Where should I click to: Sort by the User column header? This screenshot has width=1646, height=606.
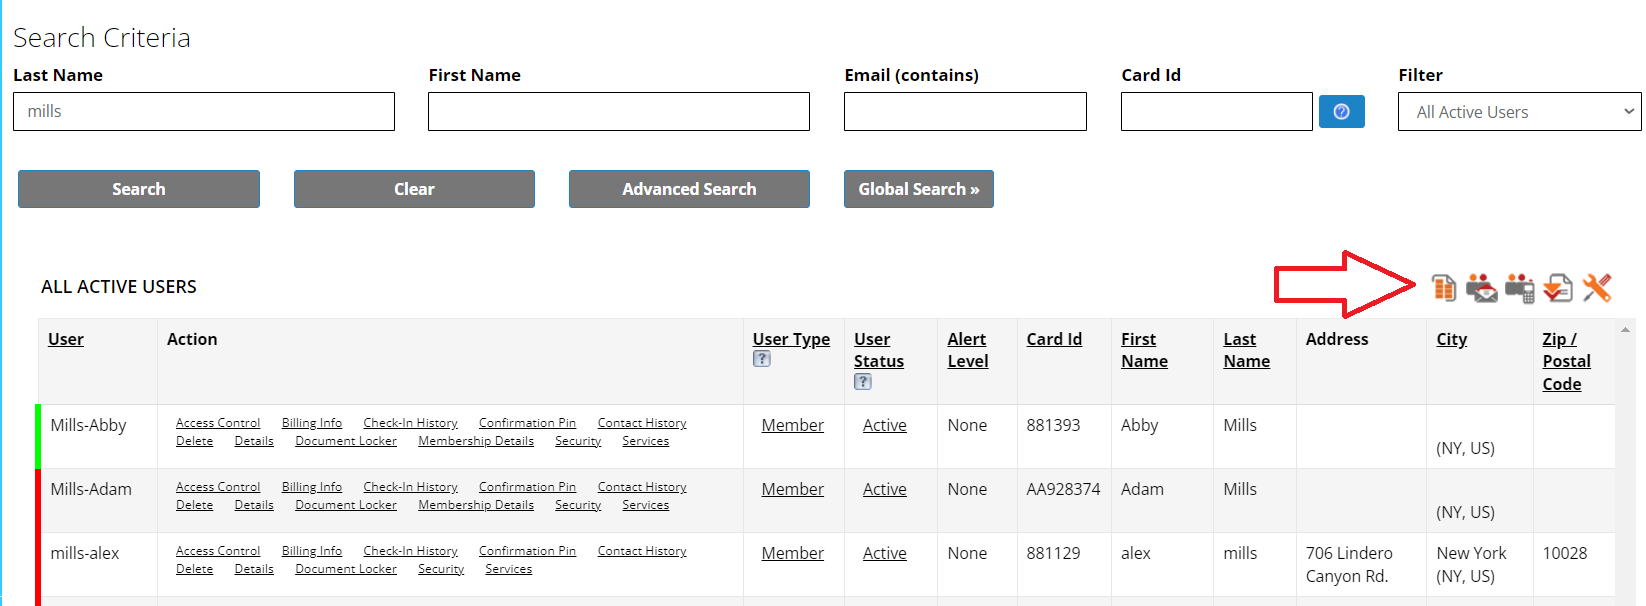point(66,339)
